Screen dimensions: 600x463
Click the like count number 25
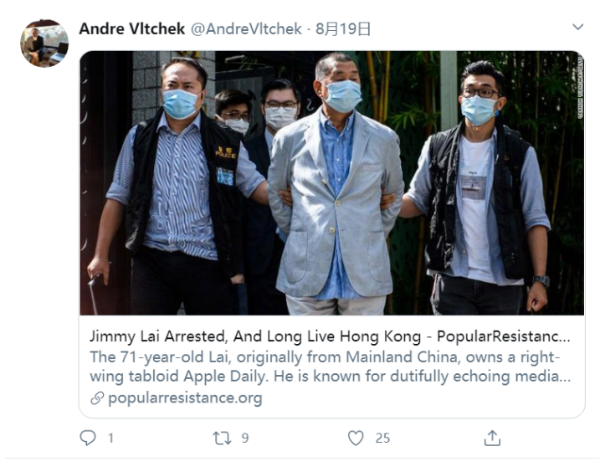382,438
